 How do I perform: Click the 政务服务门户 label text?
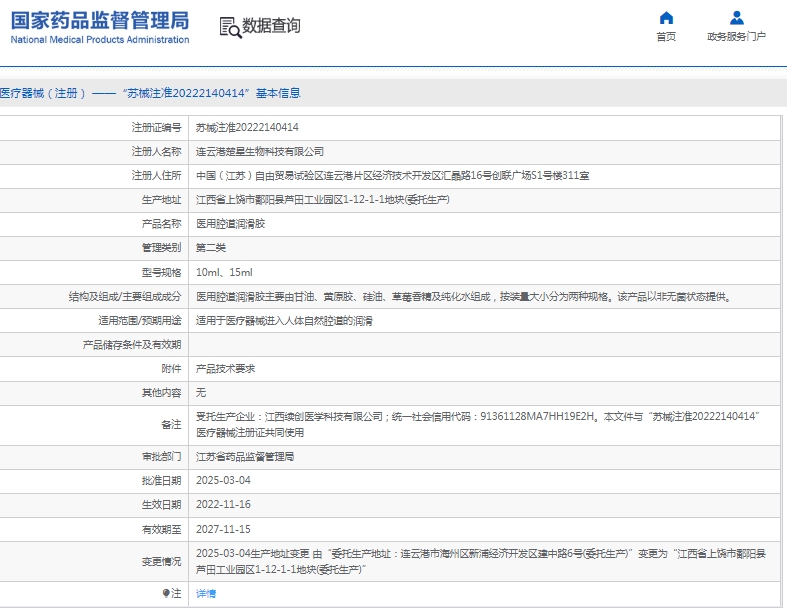click(x=736, y=37)
